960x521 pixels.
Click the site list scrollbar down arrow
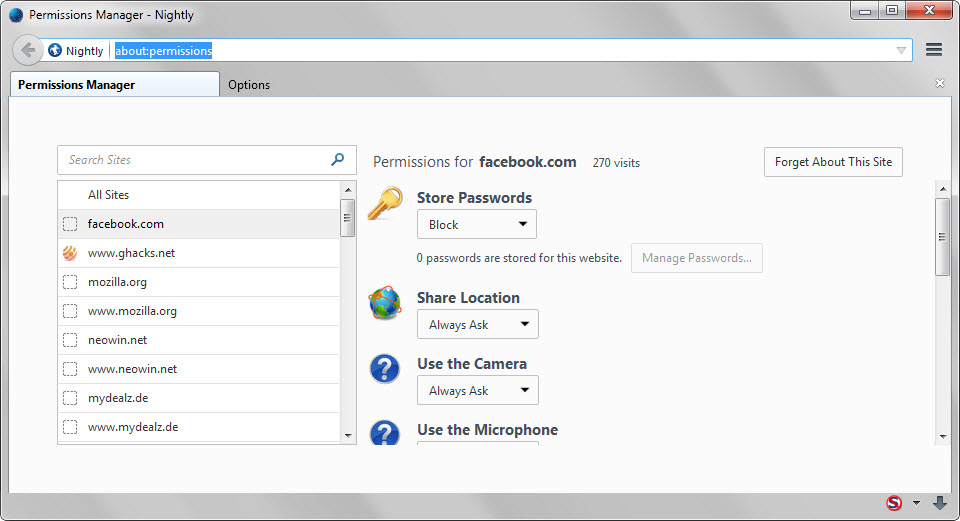pyautogui.click(x=348, y=436)
